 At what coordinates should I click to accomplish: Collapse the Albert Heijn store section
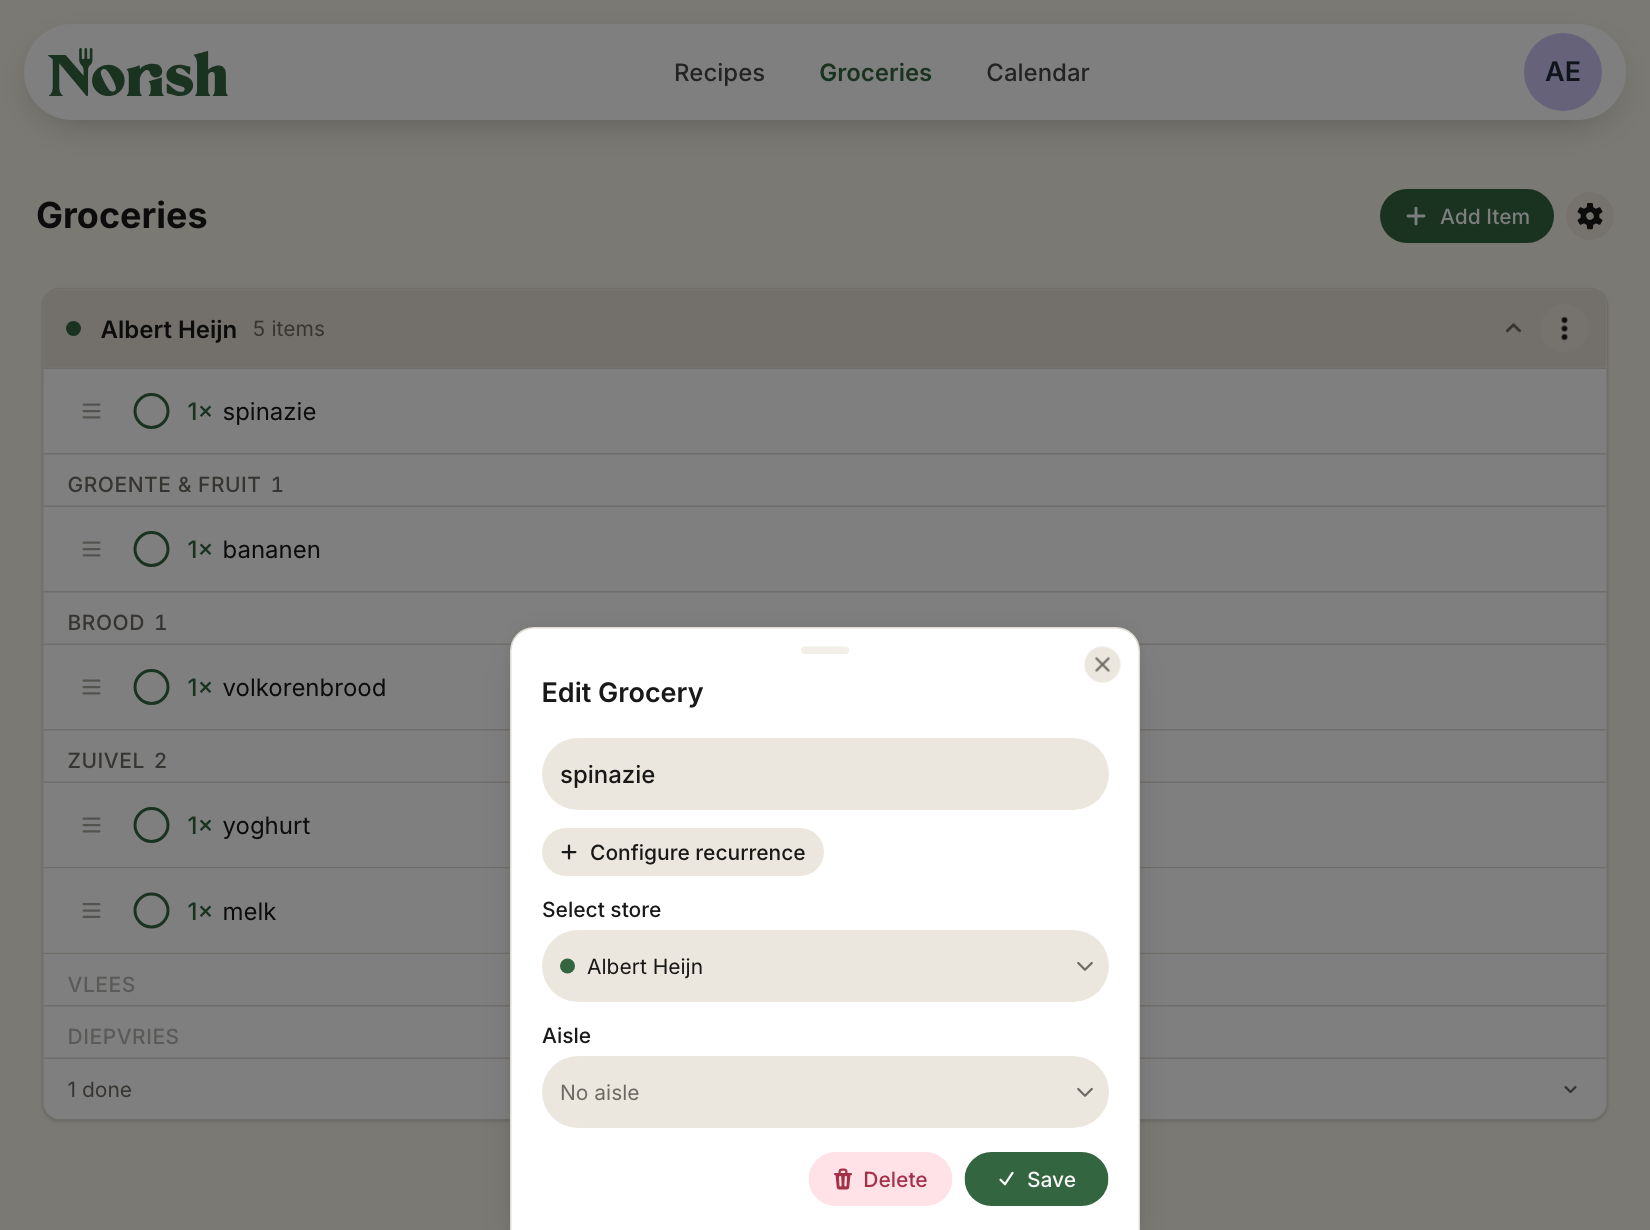coord(1513,329)
